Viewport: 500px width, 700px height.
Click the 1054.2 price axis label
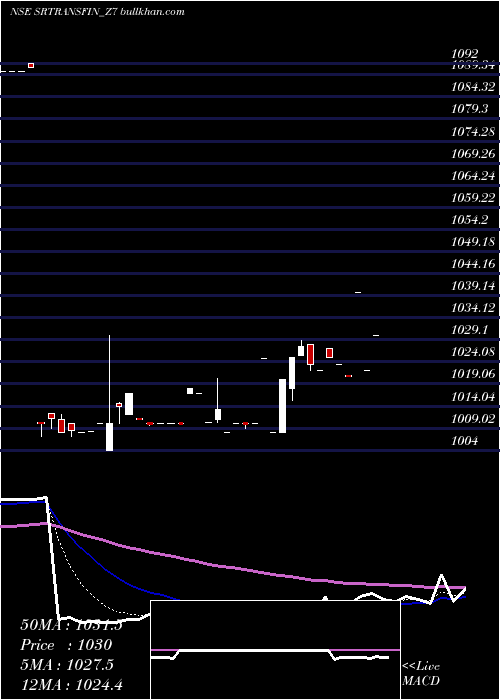click(x=469, y=220)
